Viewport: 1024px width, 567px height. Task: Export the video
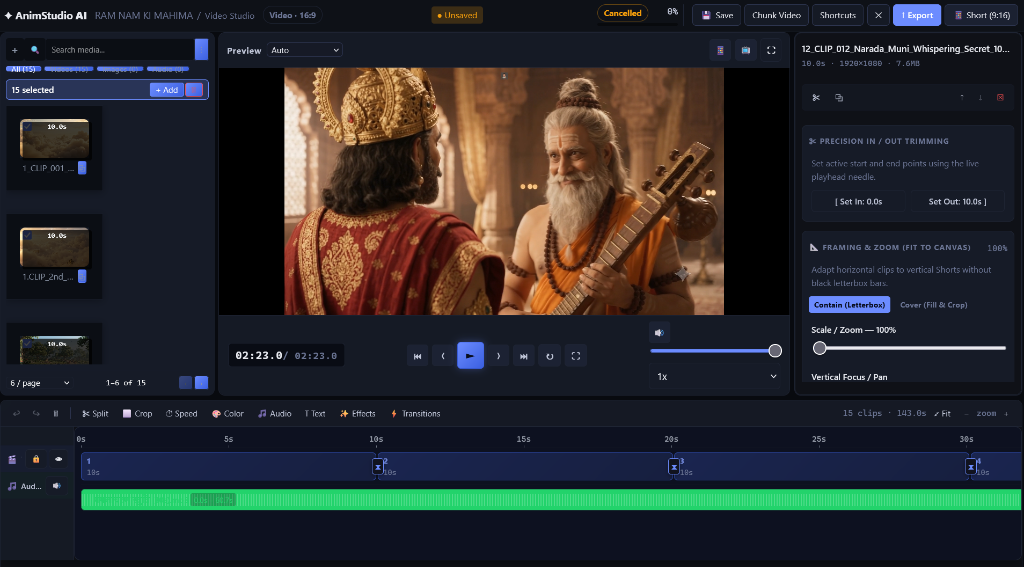point(917,15)
